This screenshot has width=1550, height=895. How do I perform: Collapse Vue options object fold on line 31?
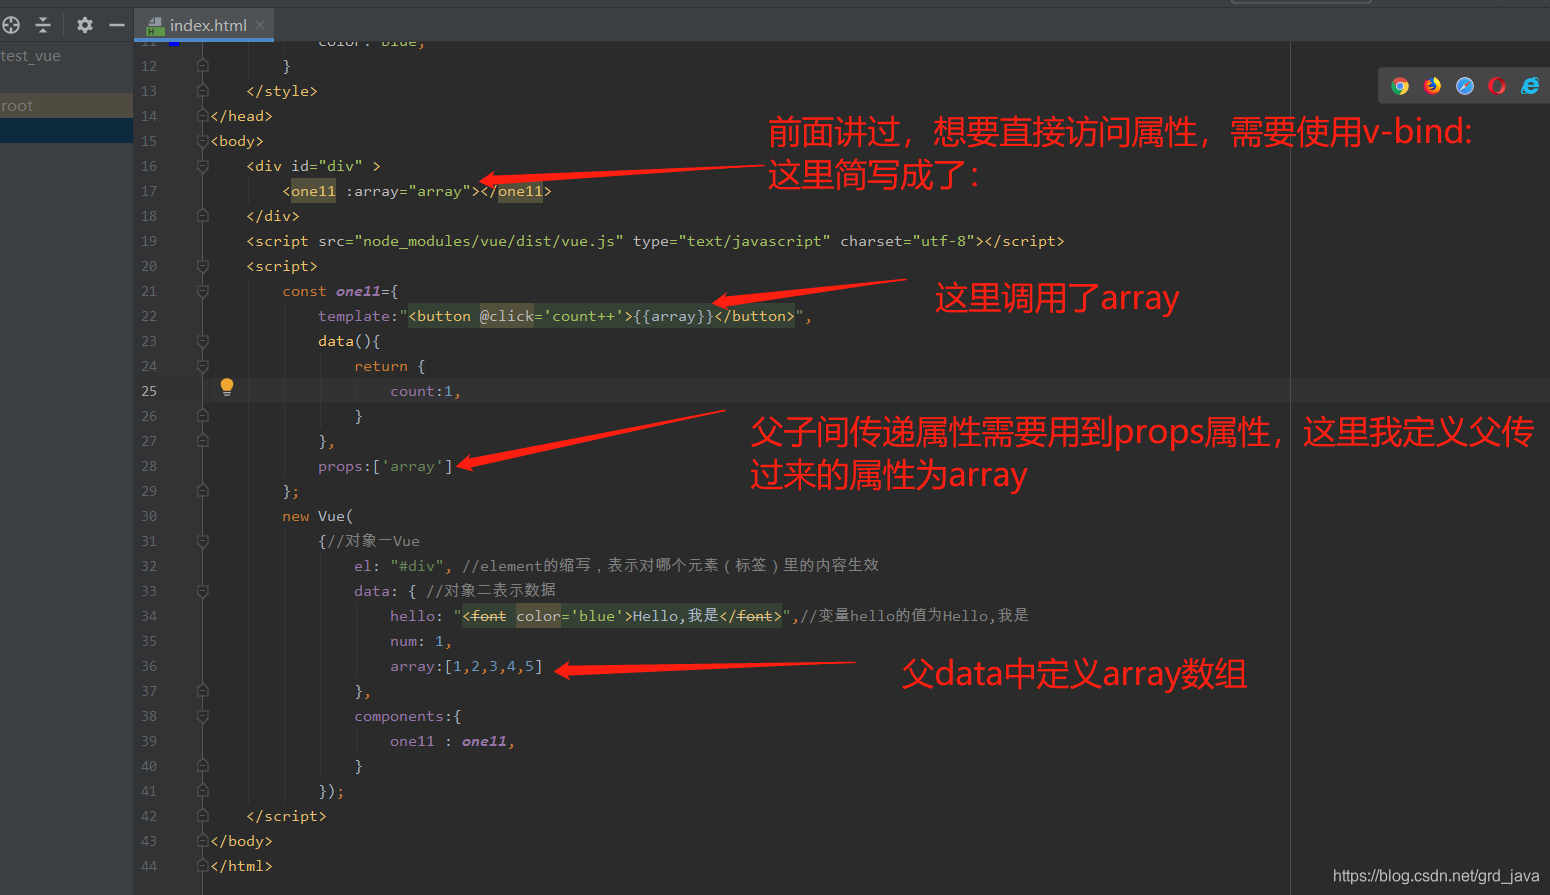(x=203, y=541)
